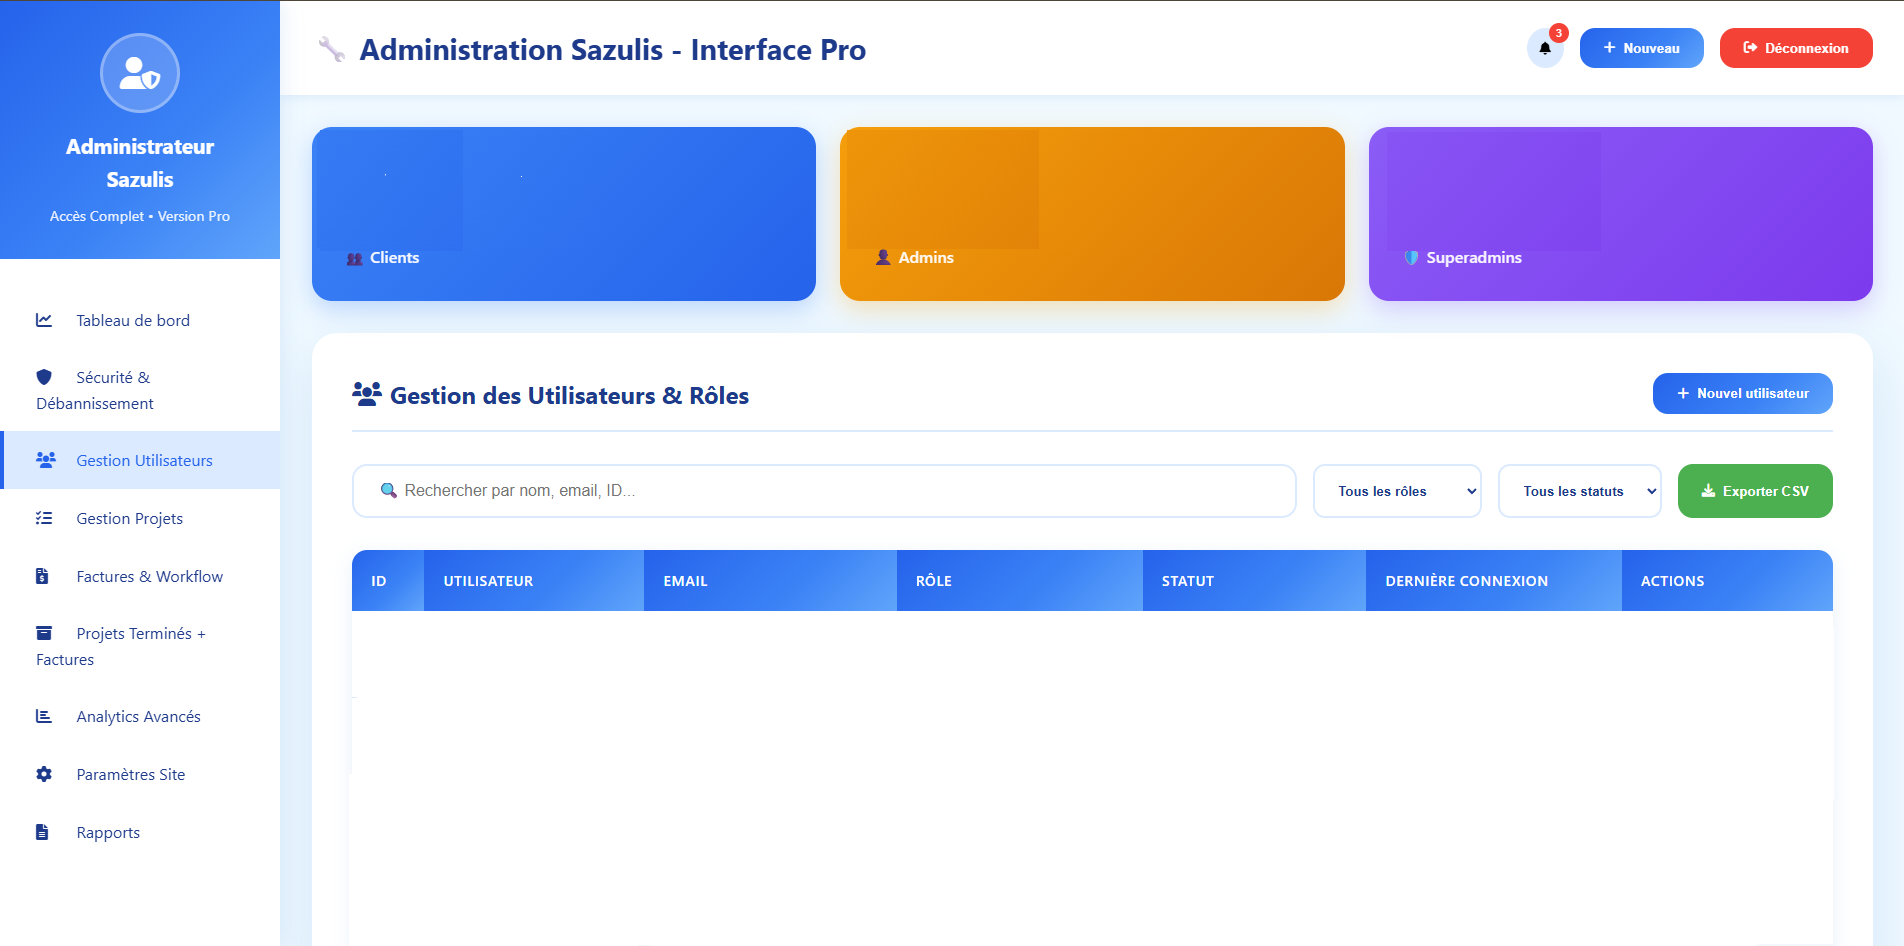Click the blue Nouveau button
Screen dimensions: 1904x946
click(1641, 48)
